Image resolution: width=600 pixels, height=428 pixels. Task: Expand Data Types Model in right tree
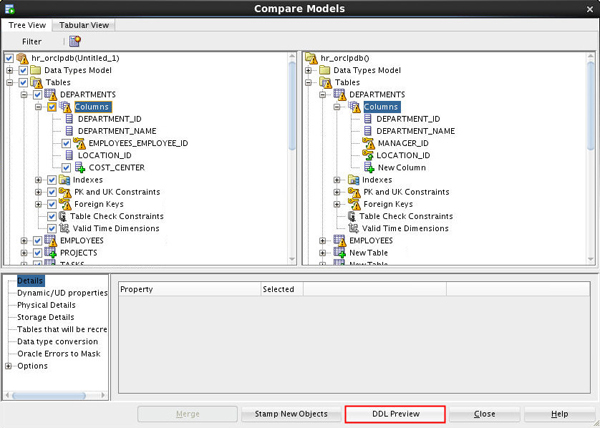(308, 70)
